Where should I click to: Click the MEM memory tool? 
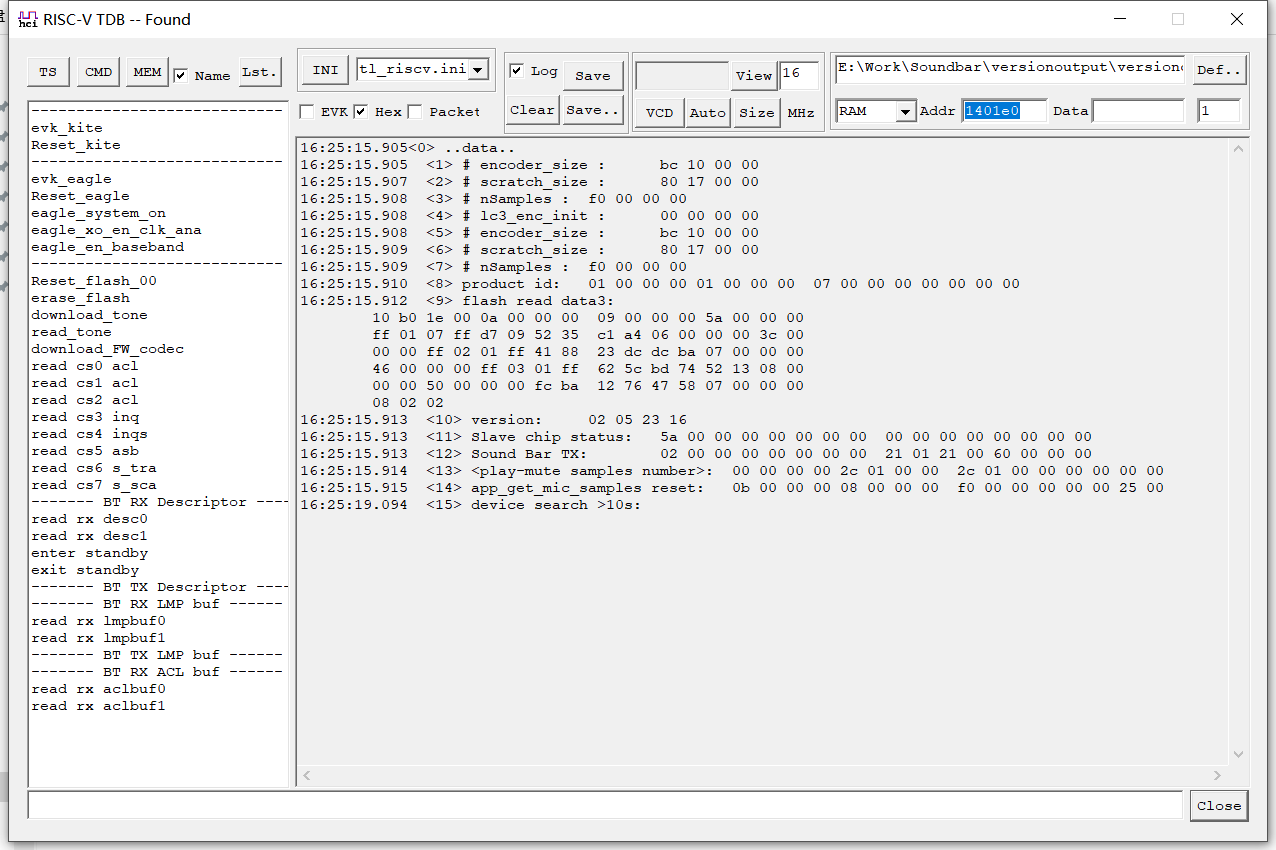click(x=147, y=72)
